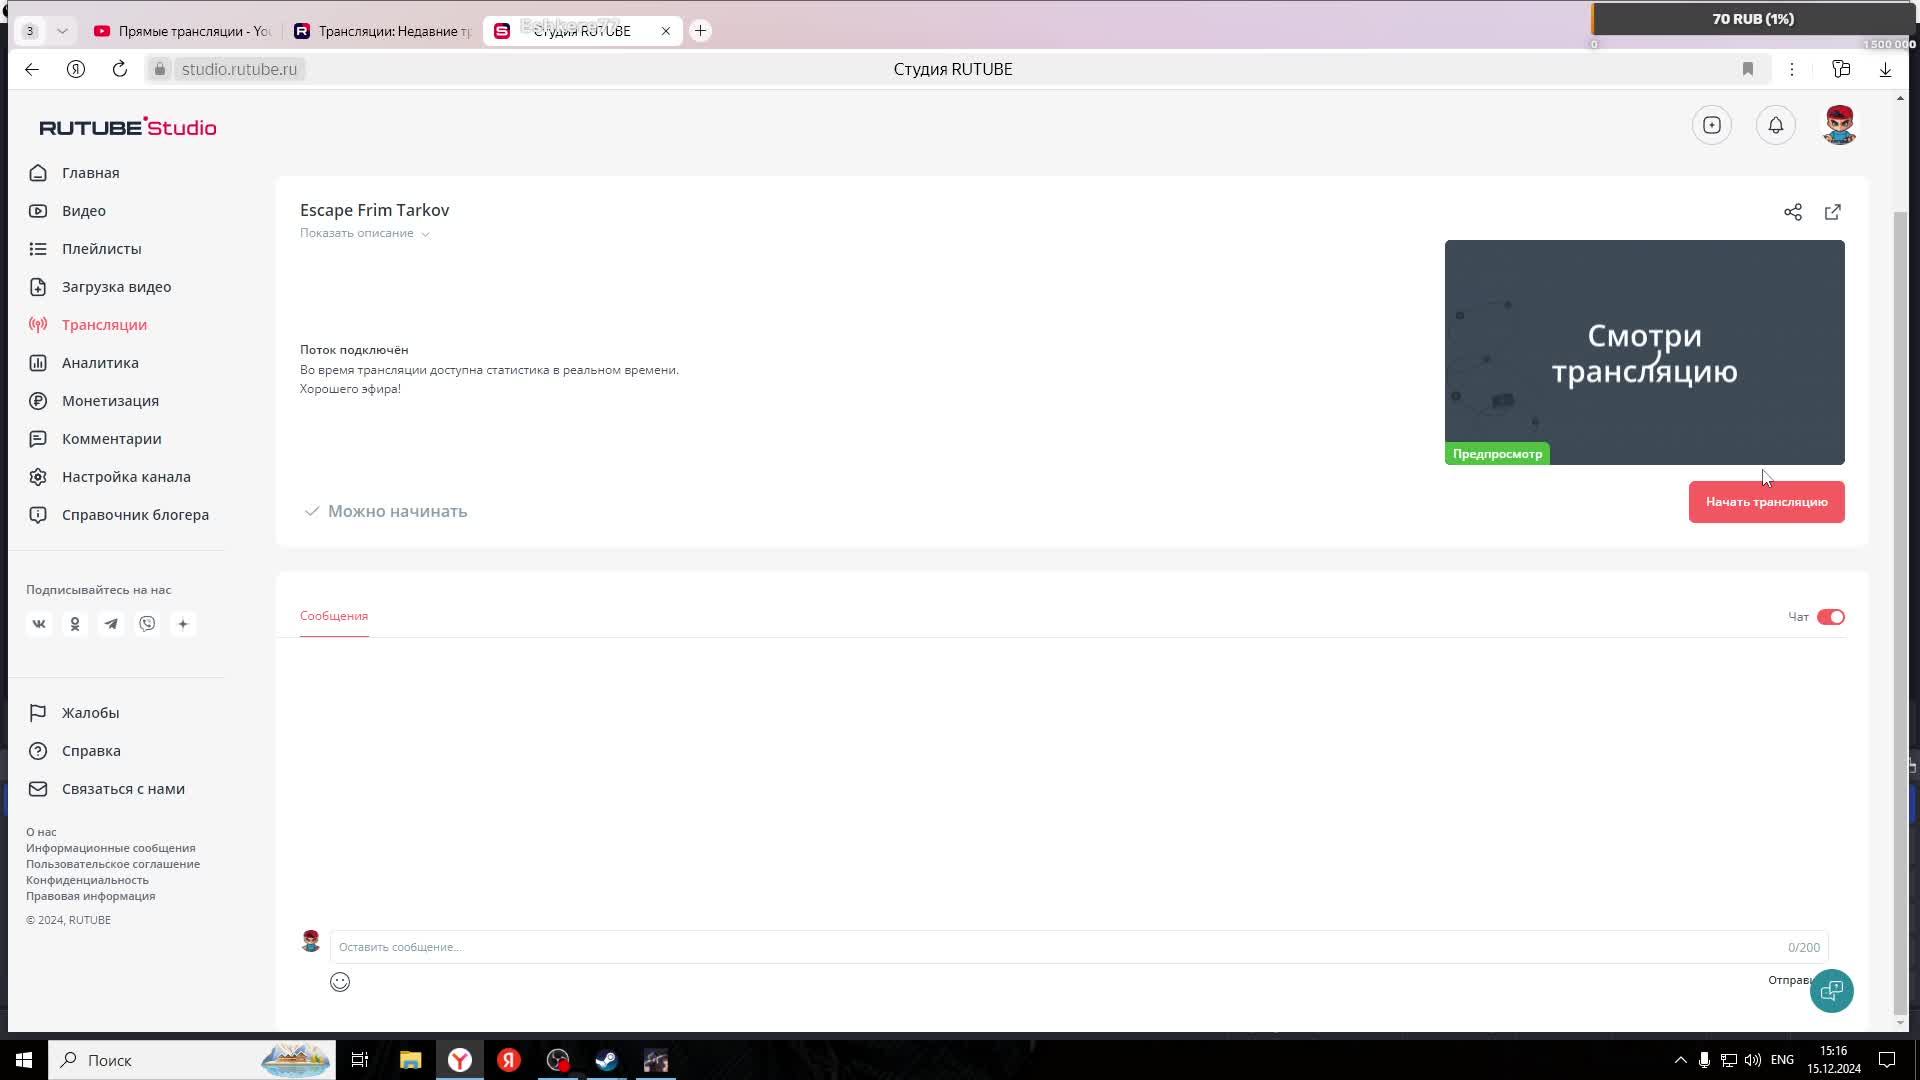The image size is (1920, 1080).
Task: Switch to Прямые трансляции YouTube tab
Action: [182, 31]
